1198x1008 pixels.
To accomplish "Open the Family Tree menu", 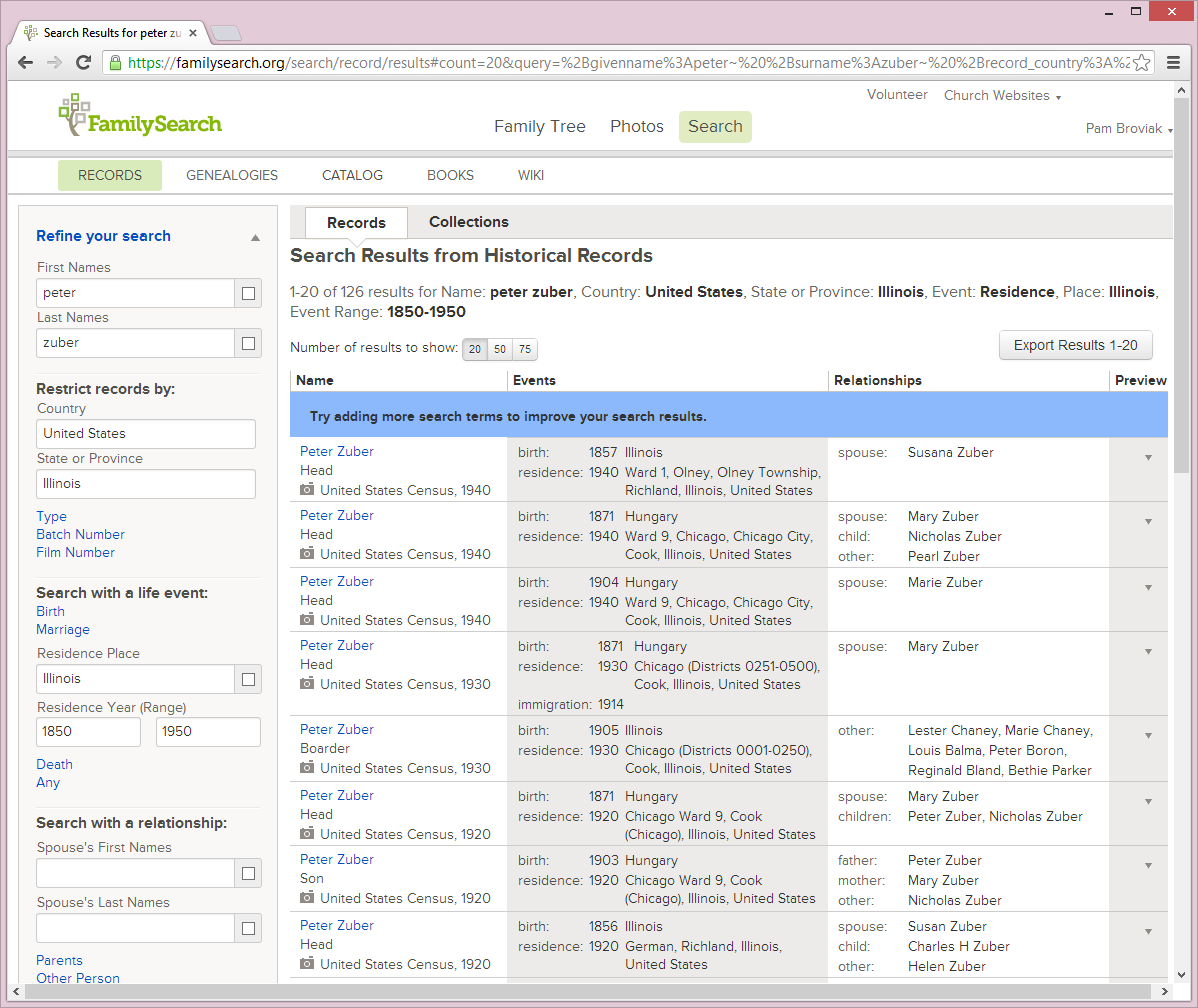I will pyautogui.click(x=539, y=126).
